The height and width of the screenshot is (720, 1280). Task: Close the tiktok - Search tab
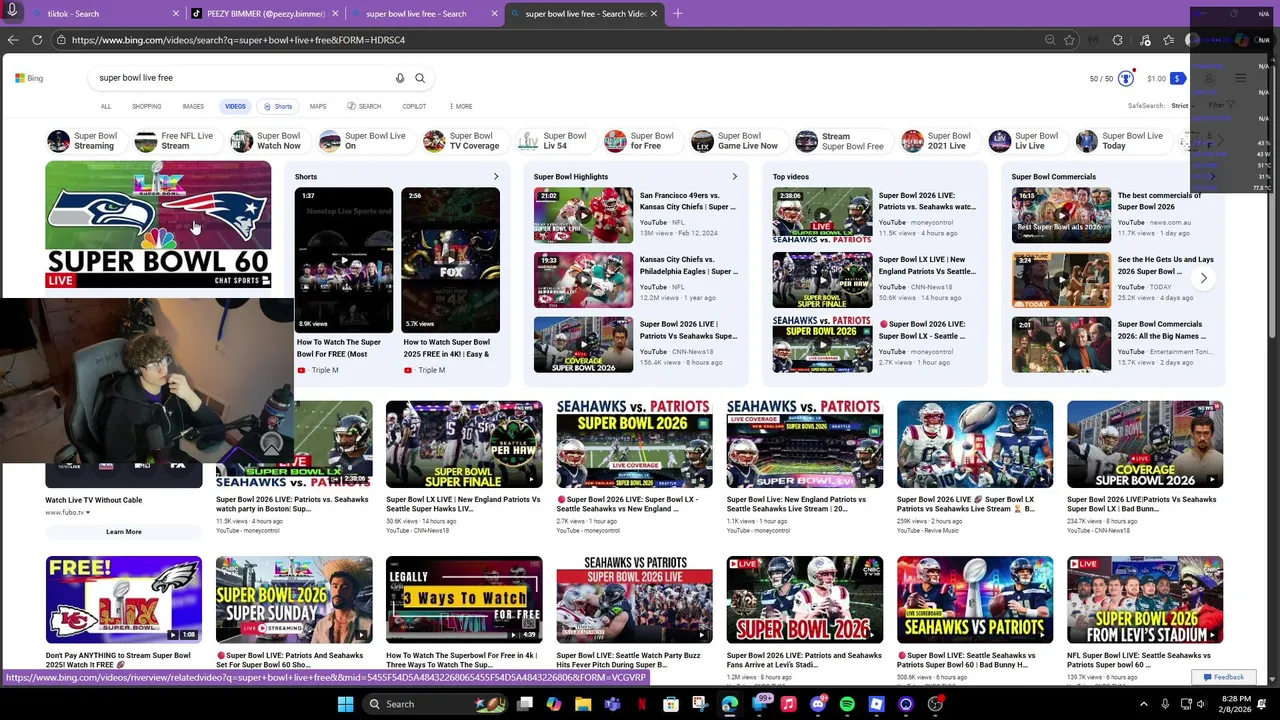[x=176, y=14]
